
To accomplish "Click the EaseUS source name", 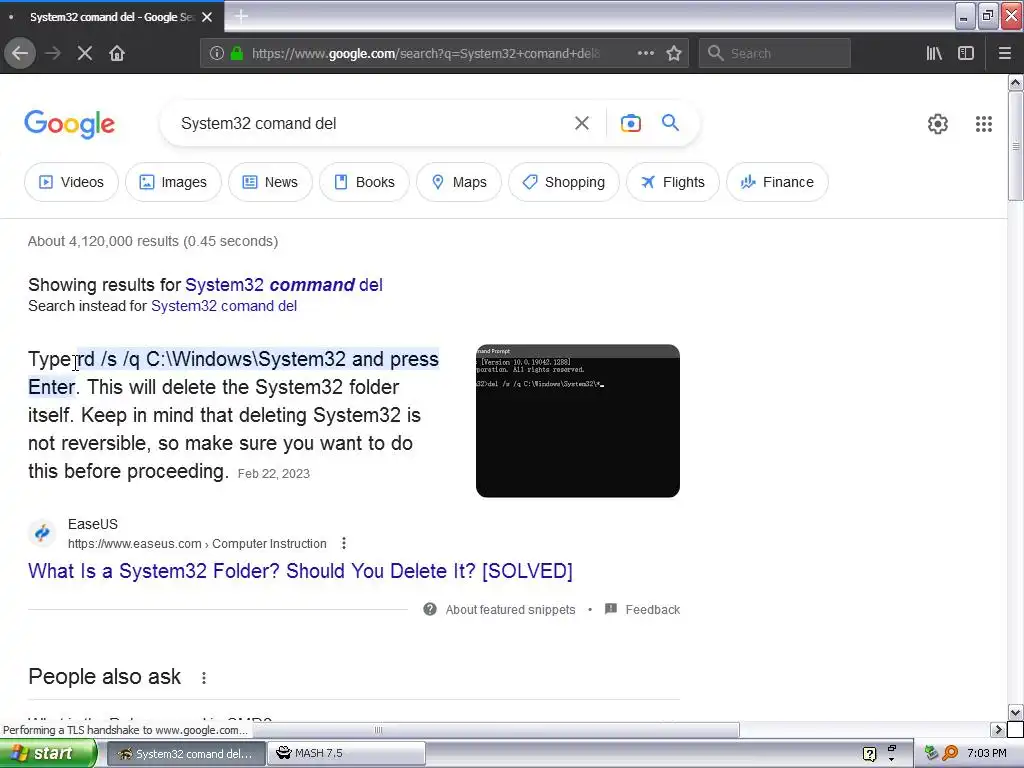I will (93, 524).
